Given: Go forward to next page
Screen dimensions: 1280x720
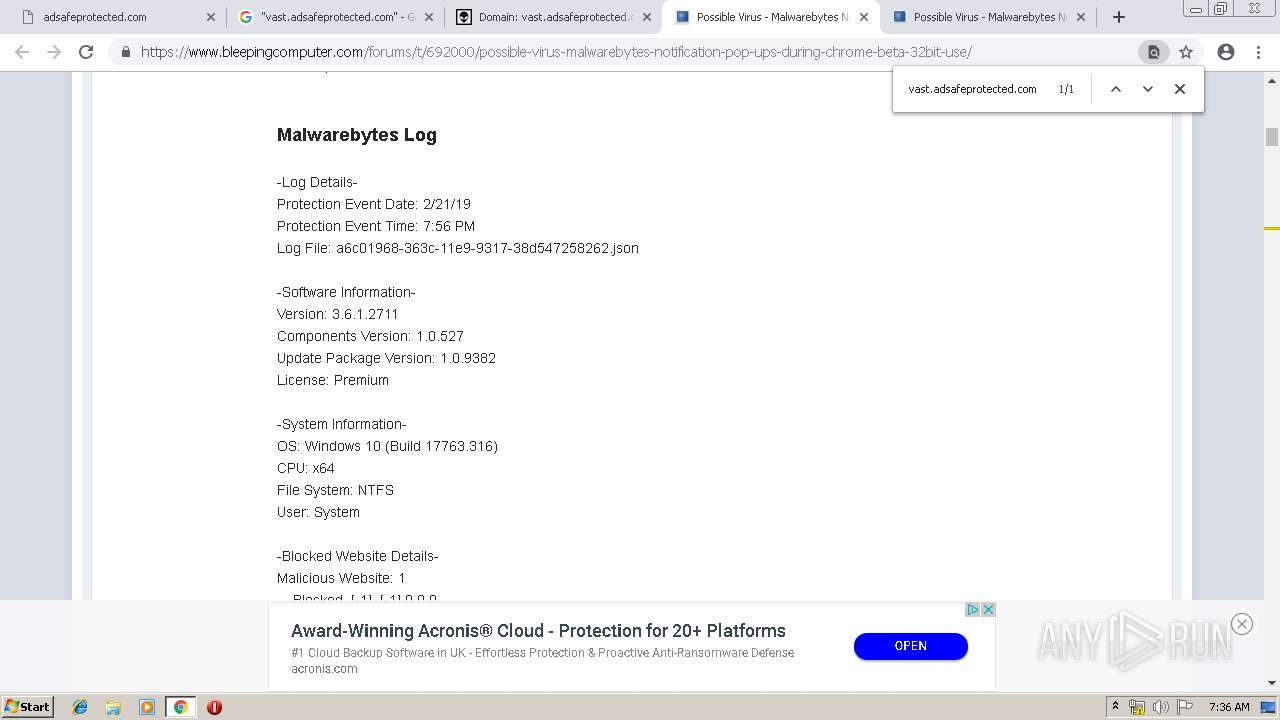Looking at the screenshot, I should (54, 52).
